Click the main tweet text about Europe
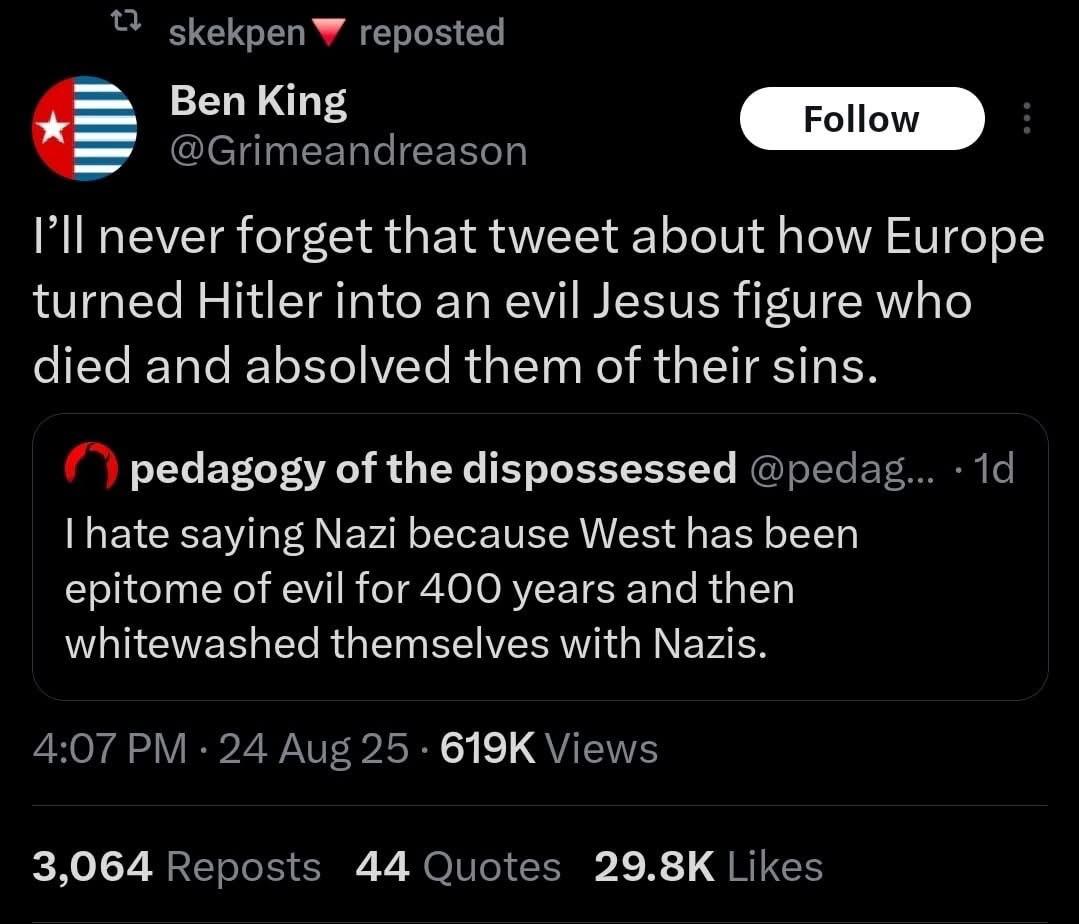Screen dimensions: 1079x924 click(x=538, y=302)
